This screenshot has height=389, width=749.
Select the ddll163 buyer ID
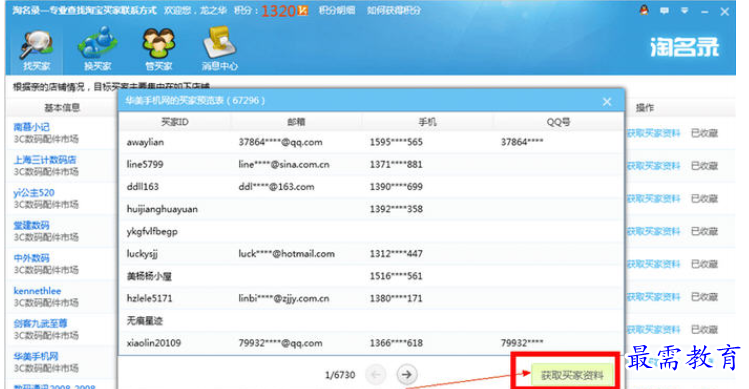[x=142, y=187]
